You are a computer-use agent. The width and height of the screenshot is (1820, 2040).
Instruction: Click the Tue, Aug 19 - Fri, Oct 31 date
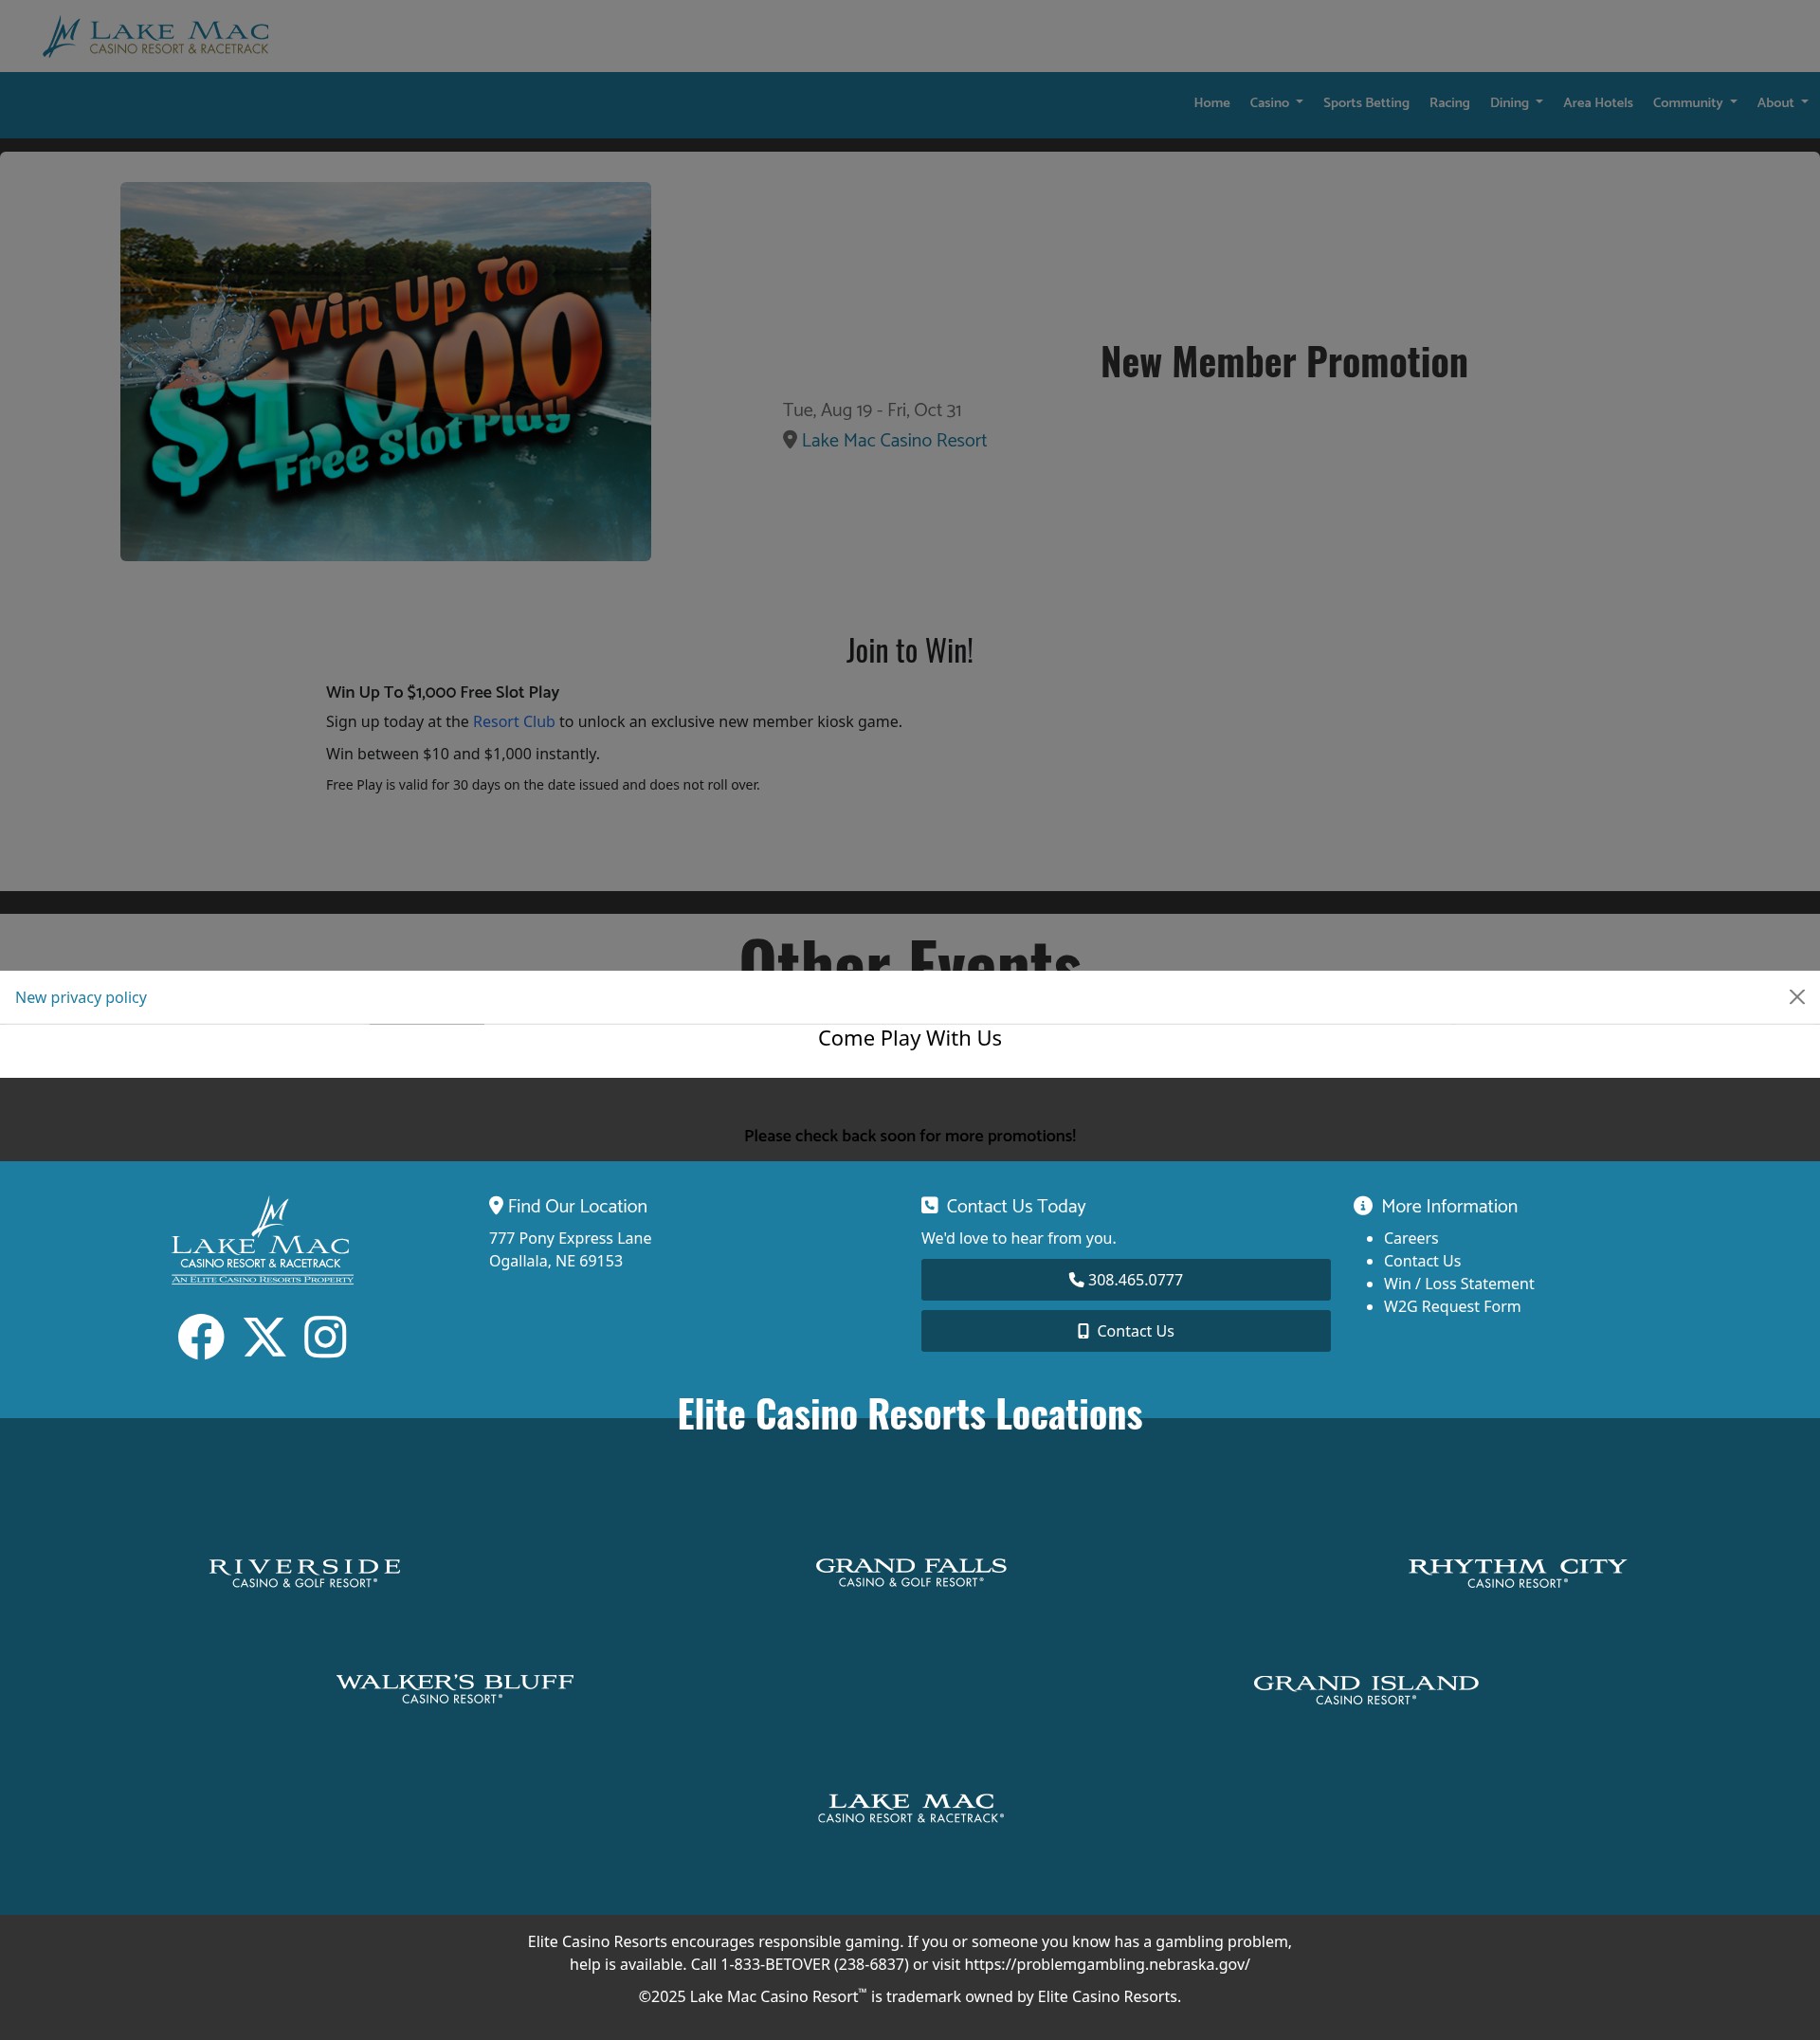872,410
